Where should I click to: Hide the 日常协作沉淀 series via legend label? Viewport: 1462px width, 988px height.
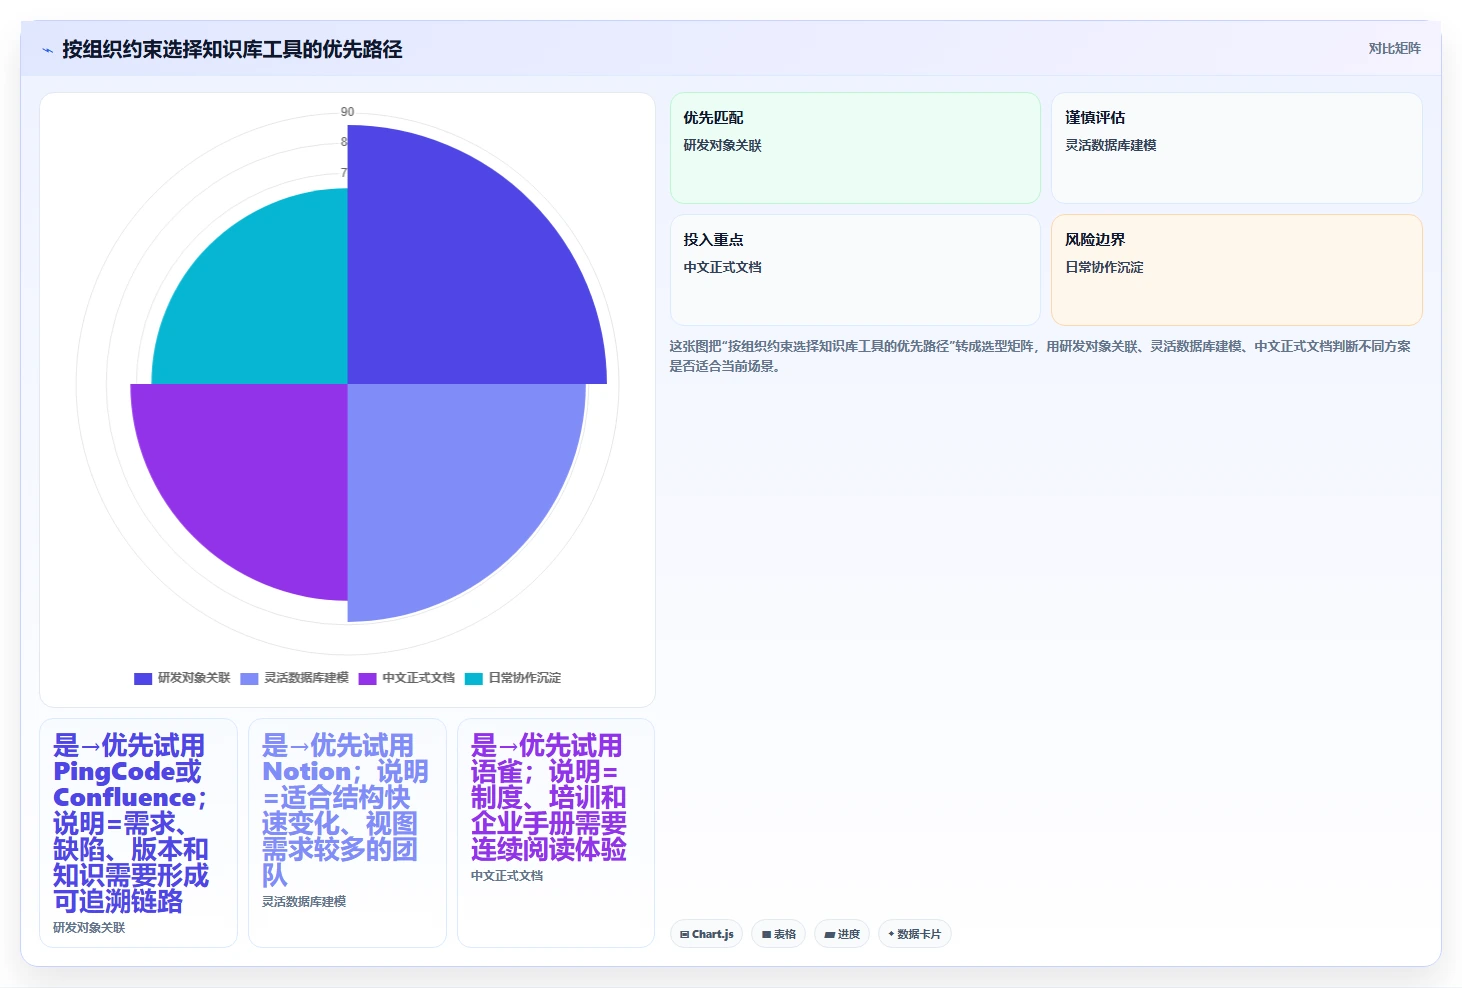pos(524,678)
